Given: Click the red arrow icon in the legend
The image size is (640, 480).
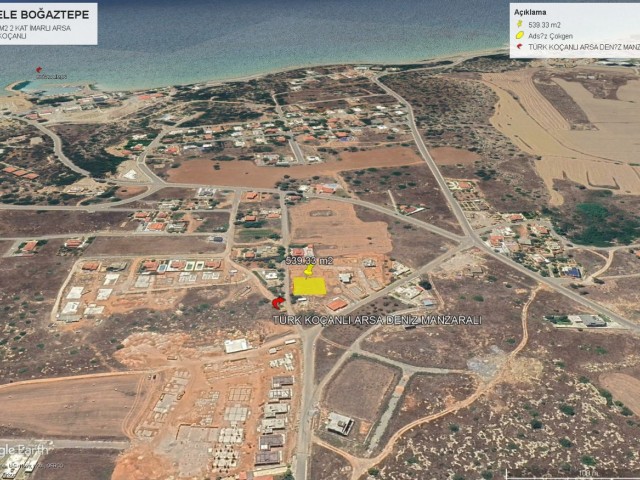Looking at the screenshot, I should [520, 47].
